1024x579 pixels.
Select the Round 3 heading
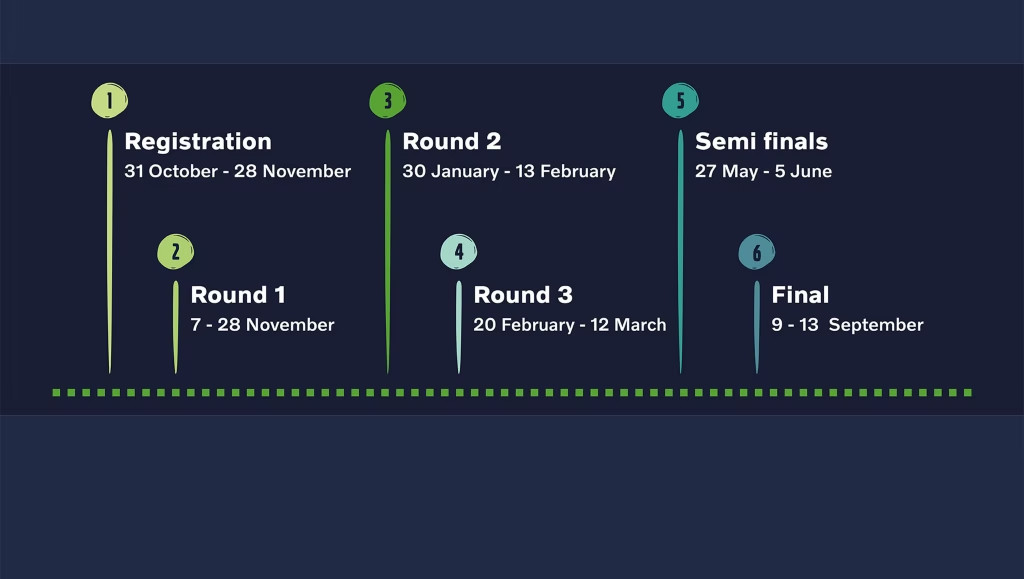coord(523,294)
